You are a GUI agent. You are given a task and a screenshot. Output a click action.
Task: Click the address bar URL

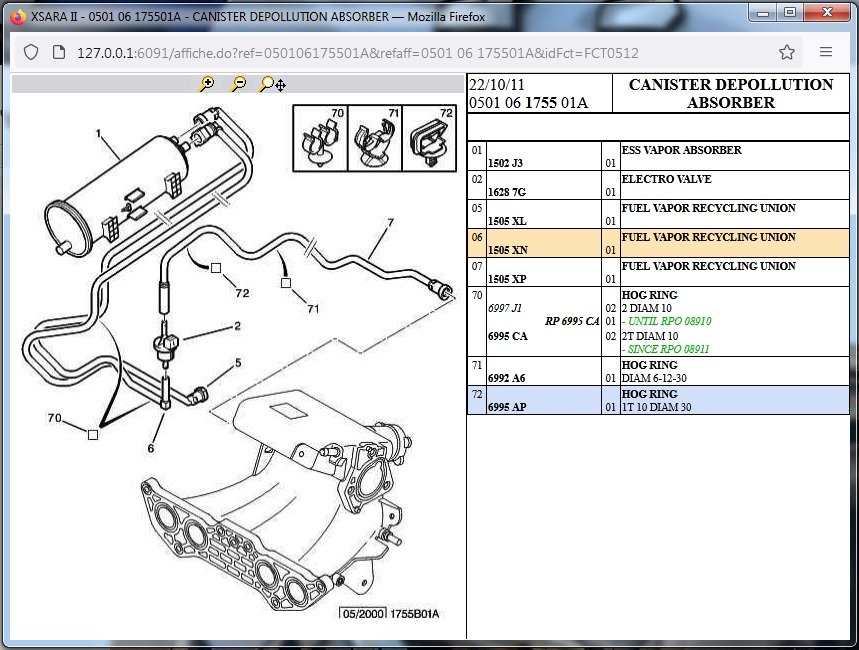pyautogui.click(x=358, y=53)
